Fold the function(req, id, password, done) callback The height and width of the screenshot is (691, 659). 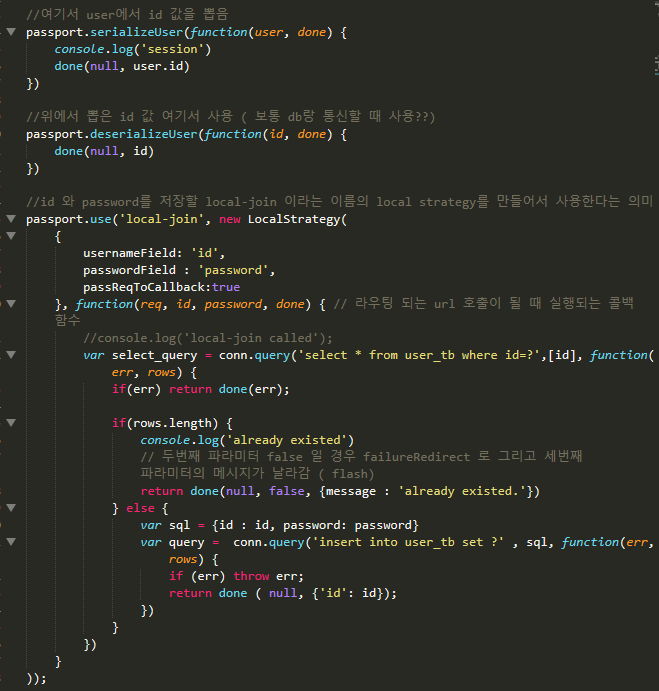(11, 304)
